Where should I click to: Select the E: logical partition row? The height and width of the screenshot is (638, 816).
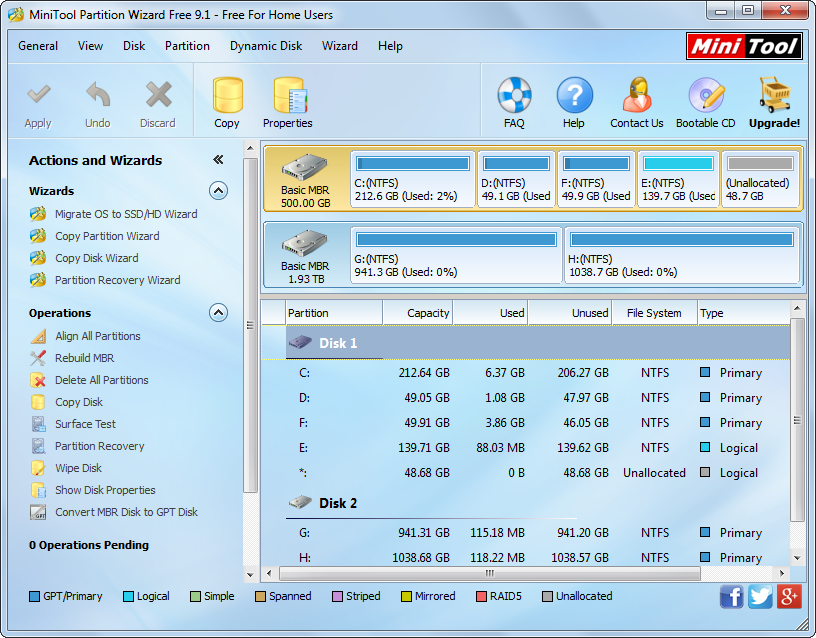526,448
